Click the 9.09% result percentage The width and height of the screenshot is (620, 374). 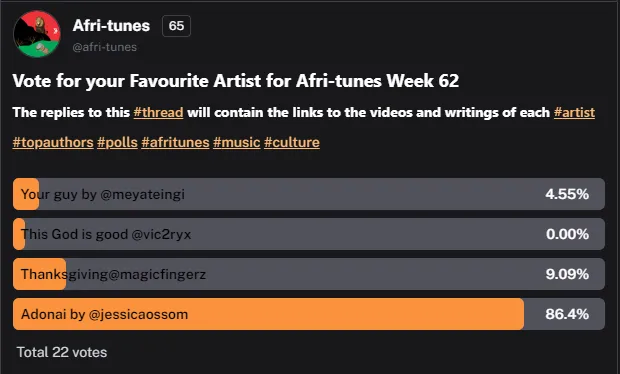point(567,274)
